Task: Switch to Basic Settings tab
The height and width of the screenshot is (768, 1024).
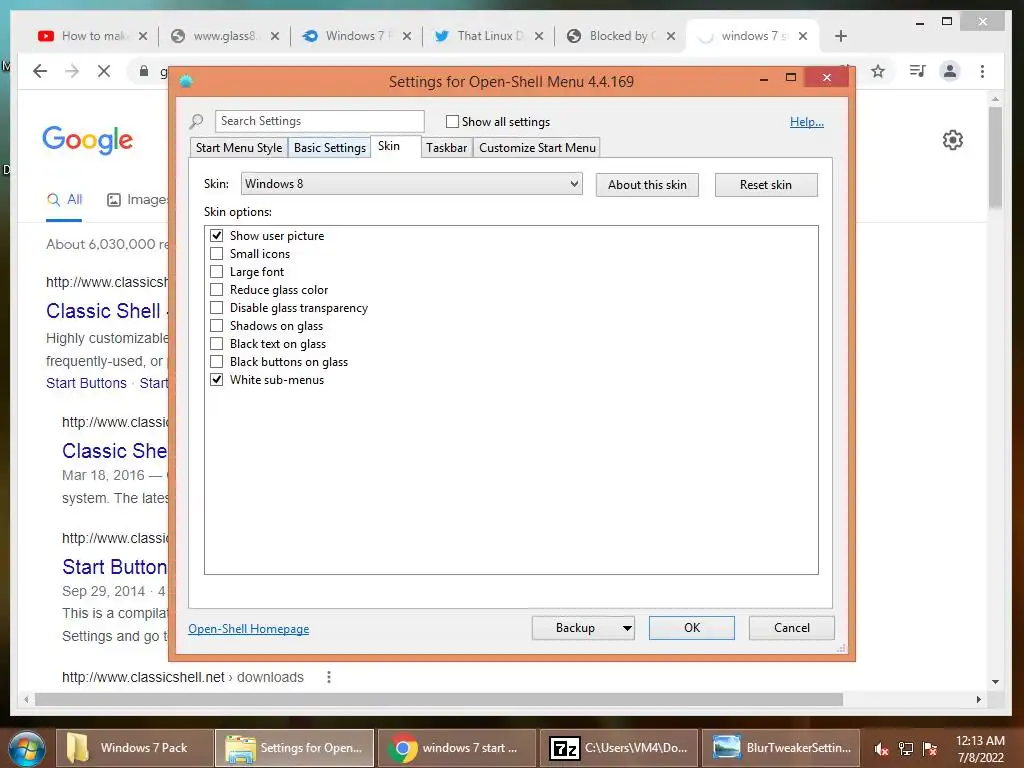Action: pyautogui.click(x=330, y=148)
